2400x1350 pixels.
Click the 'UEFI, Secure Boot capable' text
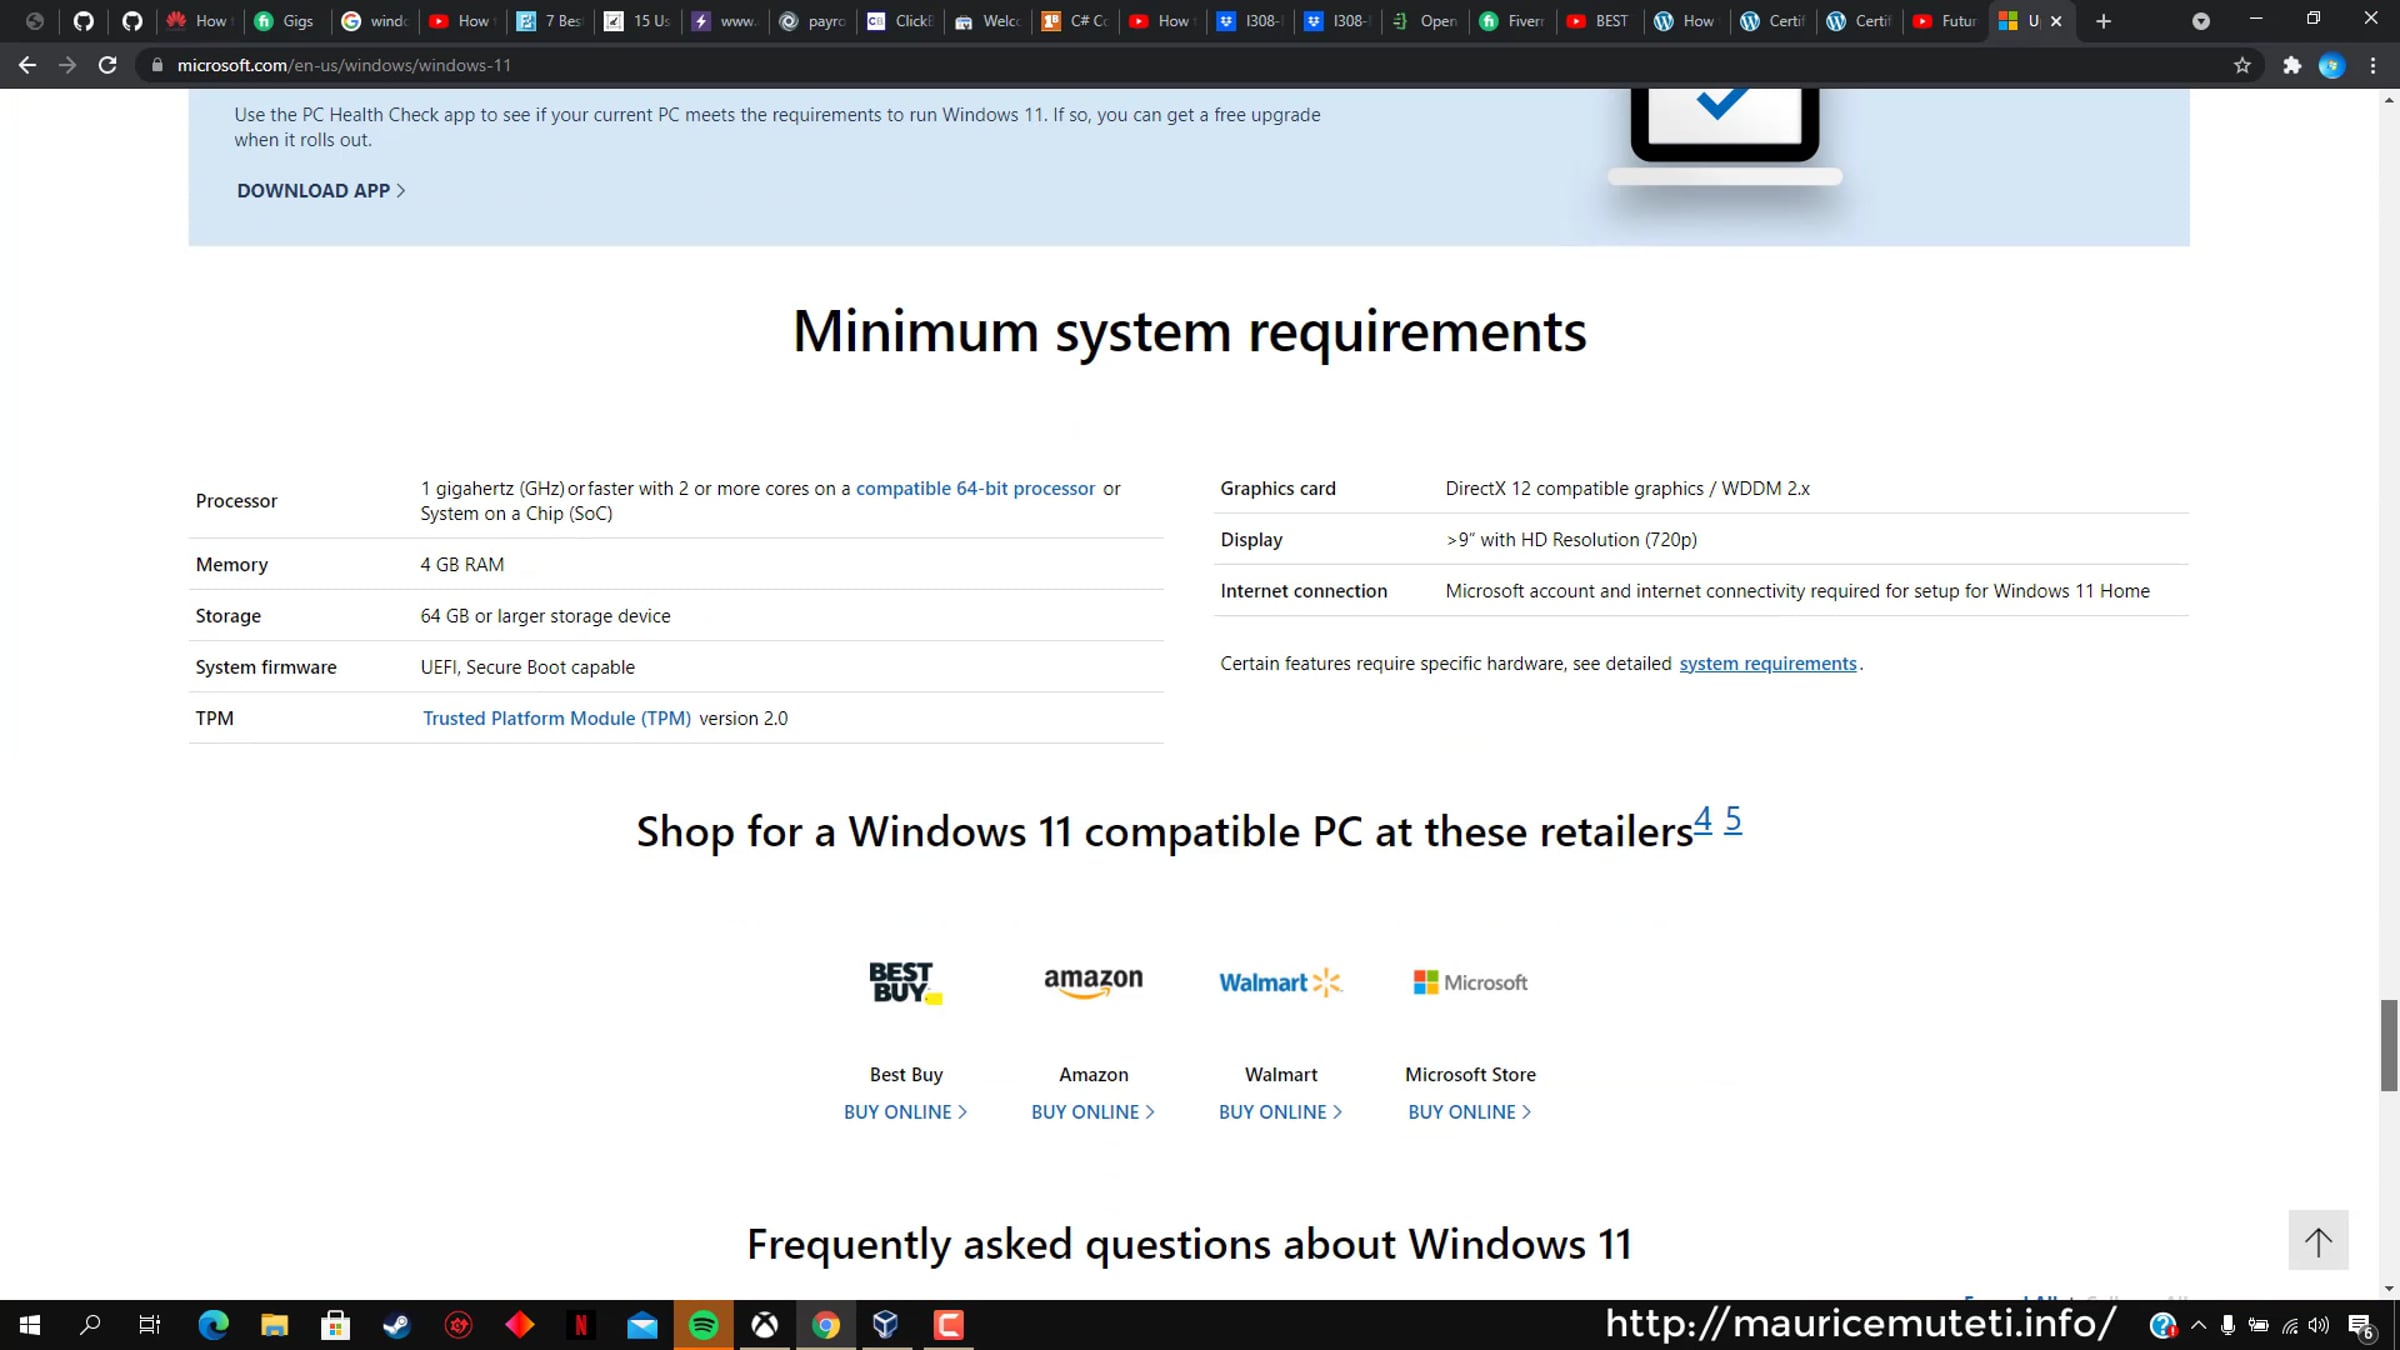[x=527, y=667]
